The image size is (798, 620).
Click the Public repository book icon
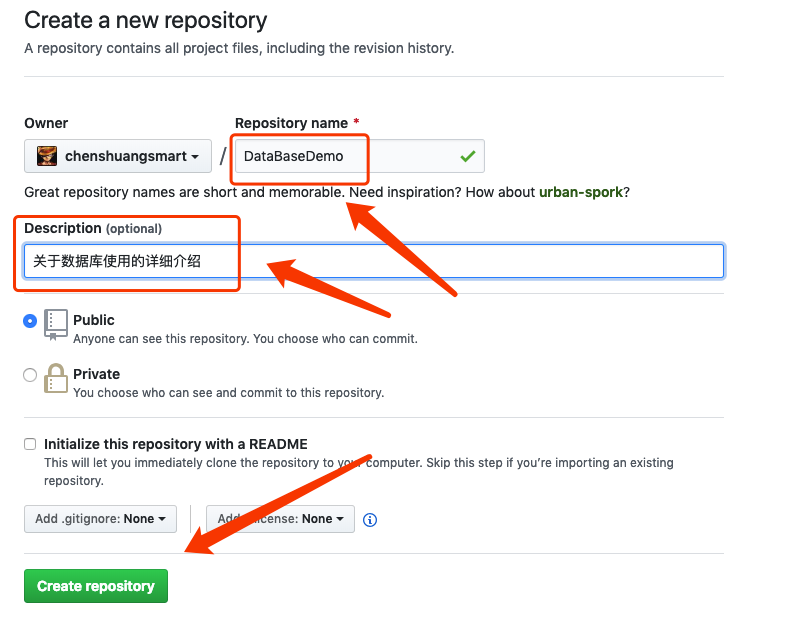(x=55, y=325)
